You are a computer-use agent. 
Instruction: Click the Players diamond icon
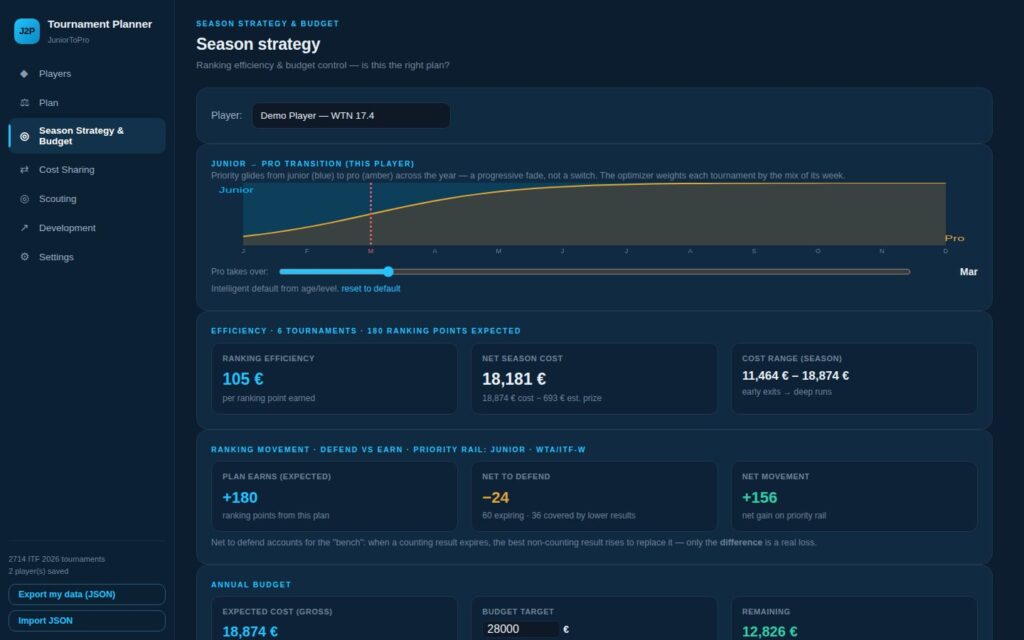[24, 74]
